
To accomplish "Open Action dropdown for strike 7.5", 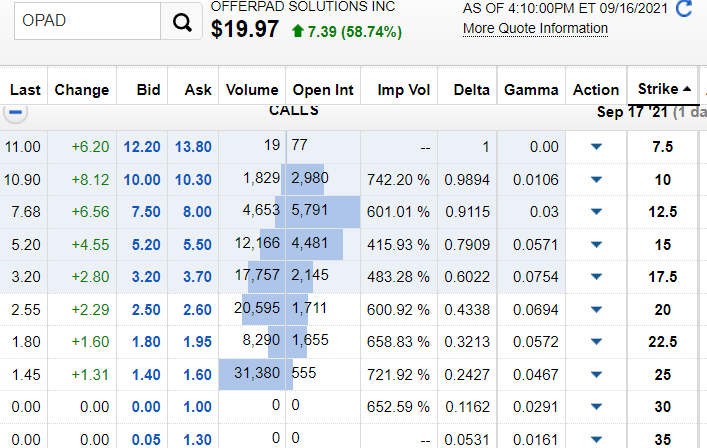I will click(x=596, y=146).
